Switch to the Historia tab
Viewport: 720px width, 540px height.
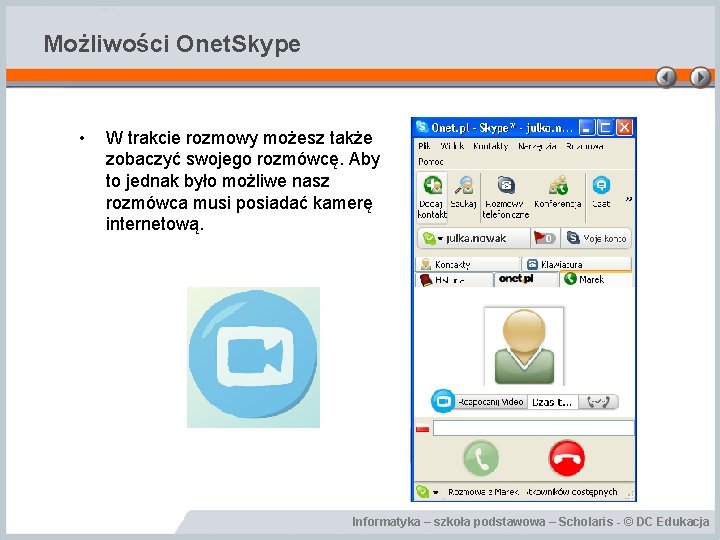[454, 280]
